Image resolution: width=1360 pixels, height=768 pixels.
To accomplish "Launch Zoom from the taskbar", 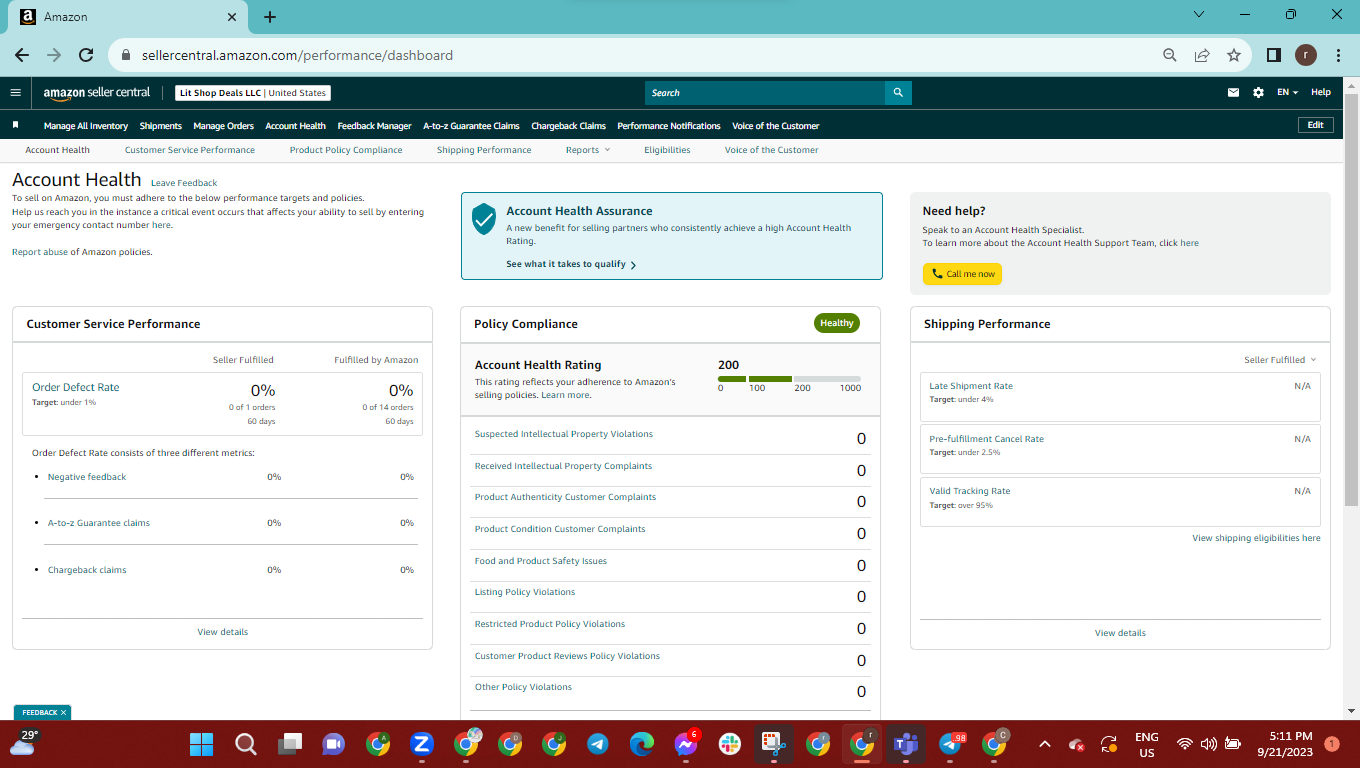I will pyautogui.click(x=421, y=744).
